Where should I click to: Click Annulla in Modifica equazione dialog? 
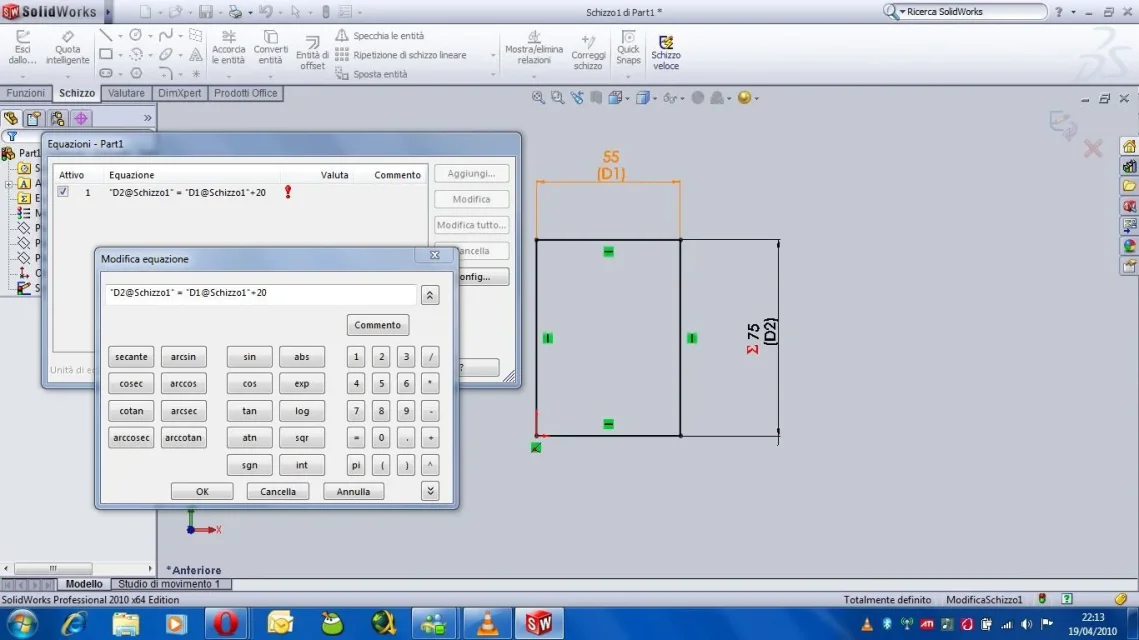tap(353, 491)
